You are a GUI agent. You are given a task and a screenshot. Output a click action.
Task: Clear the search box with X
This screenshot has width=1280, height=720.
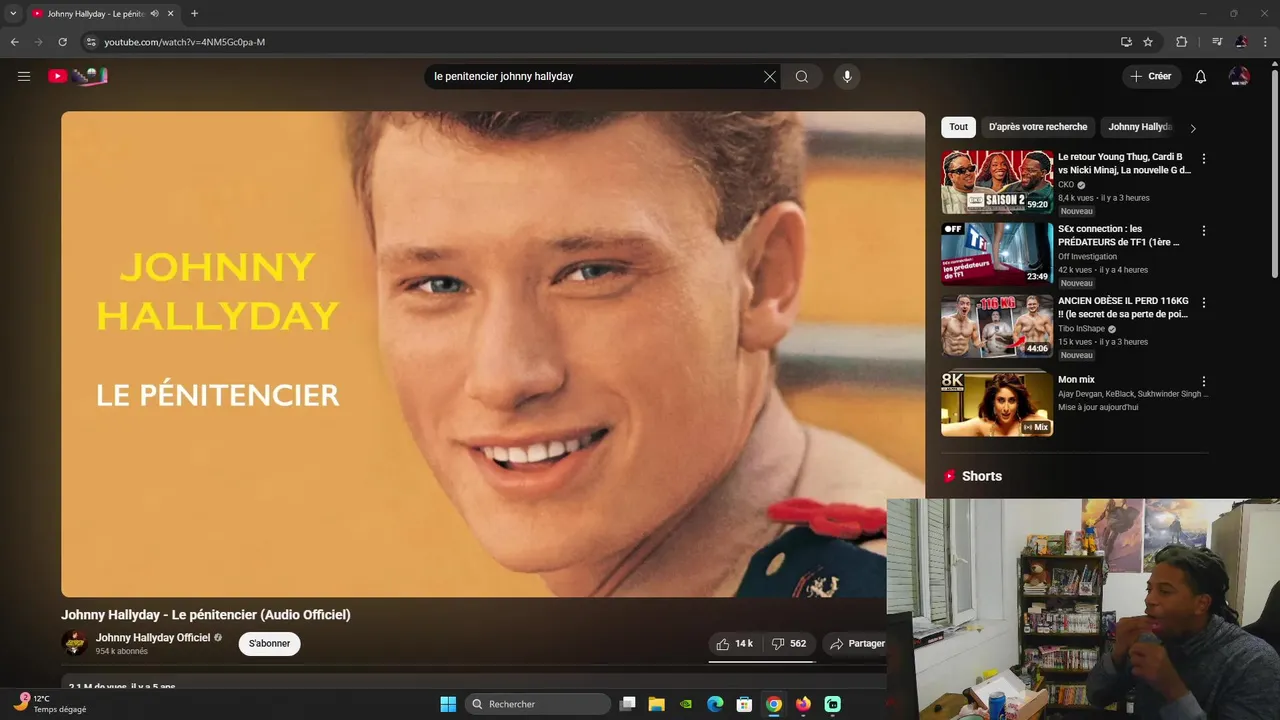pos(770,77)
